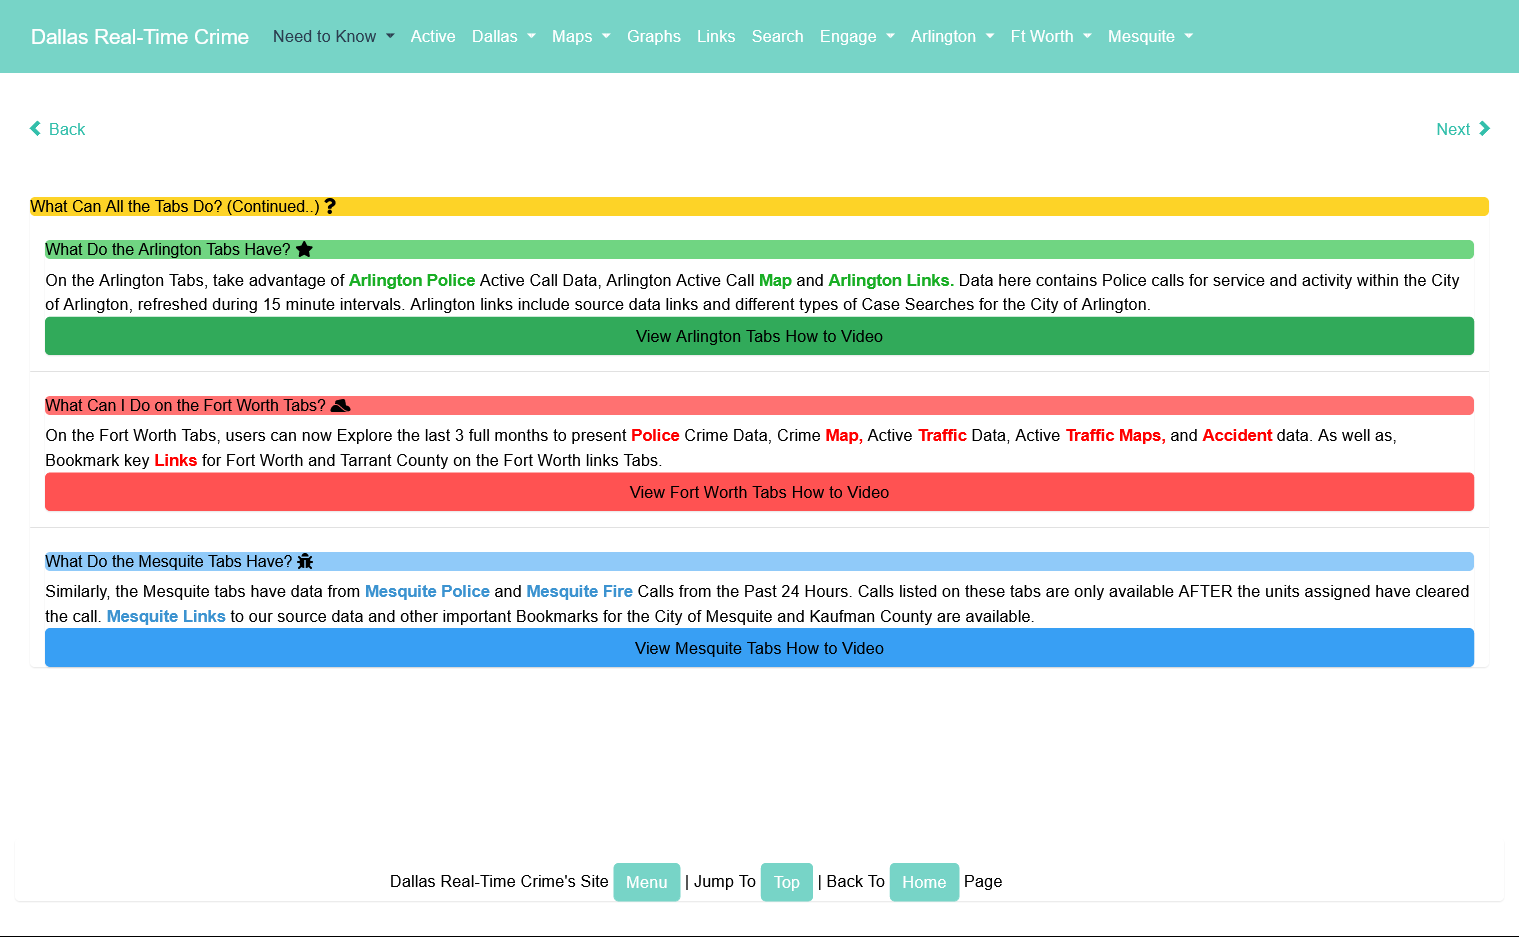Expand the Need to Know dropdown
The image size is (1519, 937).
click(x=333, y=37)
